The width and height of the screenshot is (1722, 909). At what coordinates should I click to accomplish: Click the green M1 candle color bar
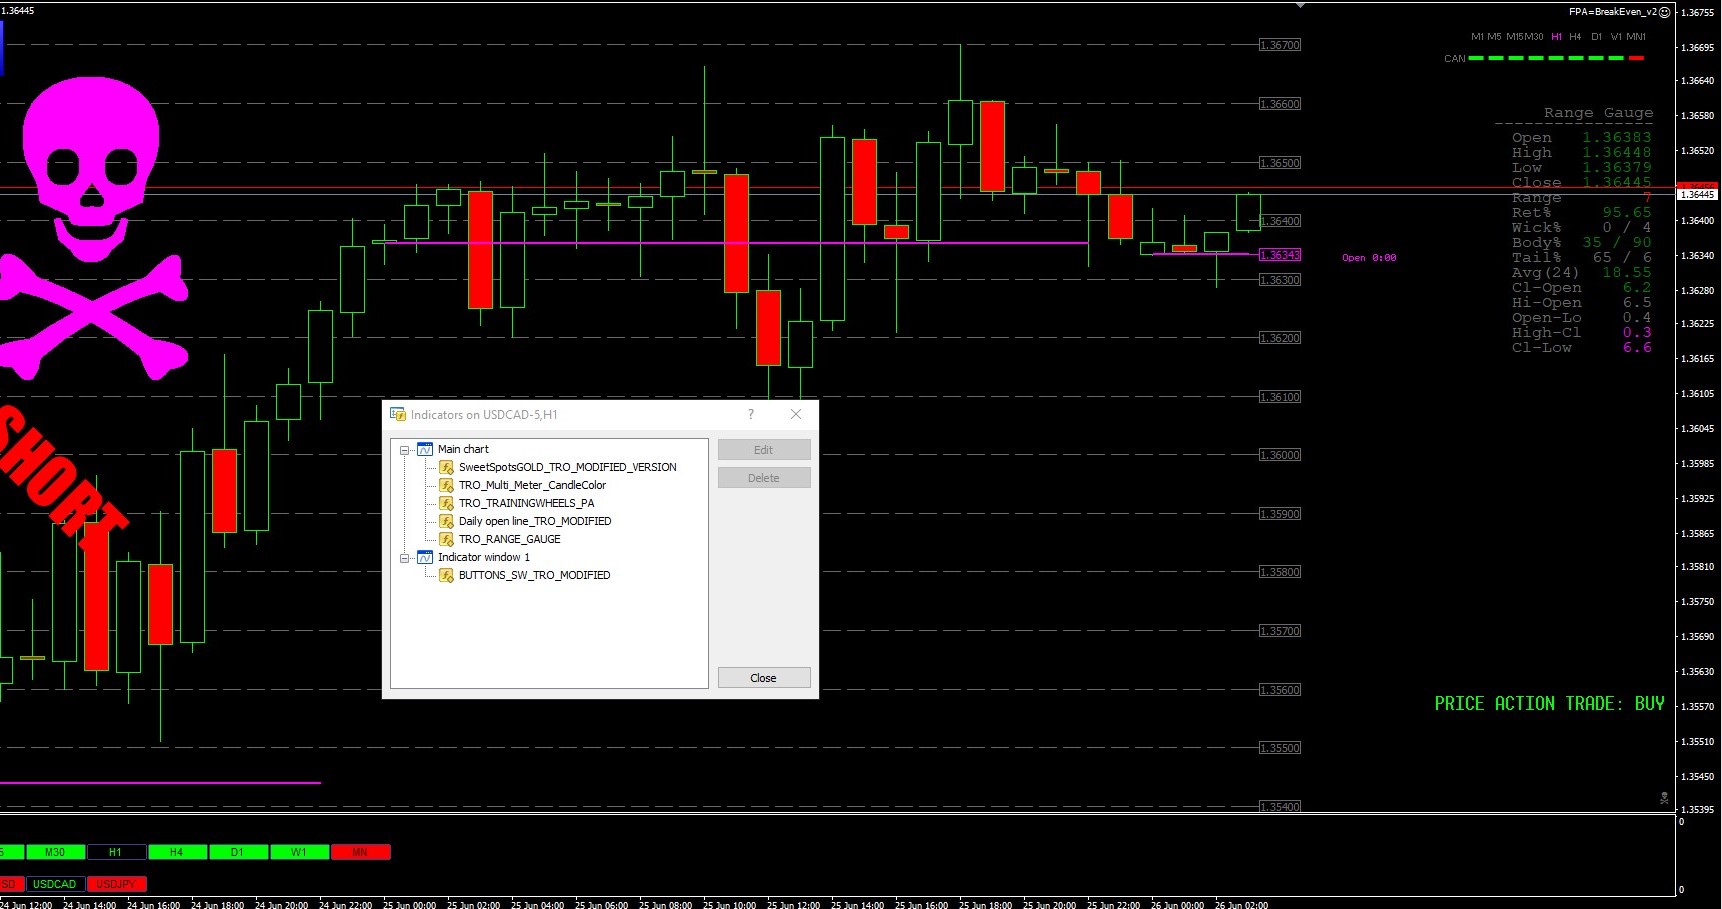1476,58
